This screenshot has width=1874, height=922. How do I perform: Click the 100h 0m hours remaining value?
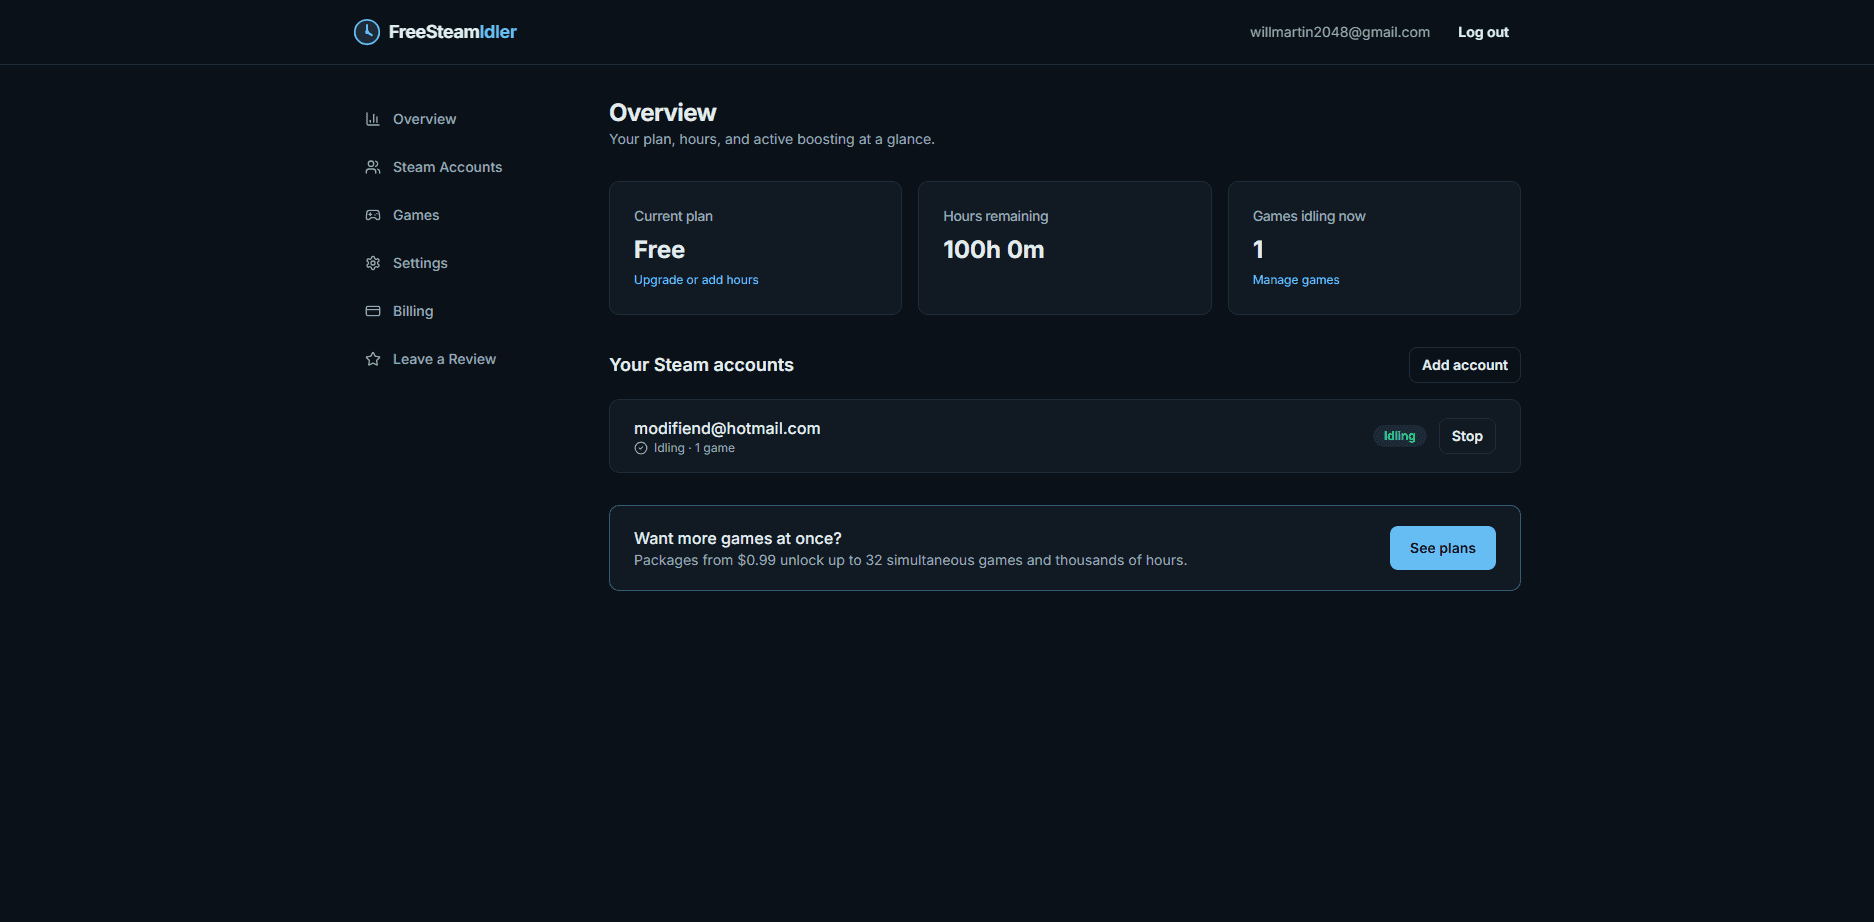994,250
